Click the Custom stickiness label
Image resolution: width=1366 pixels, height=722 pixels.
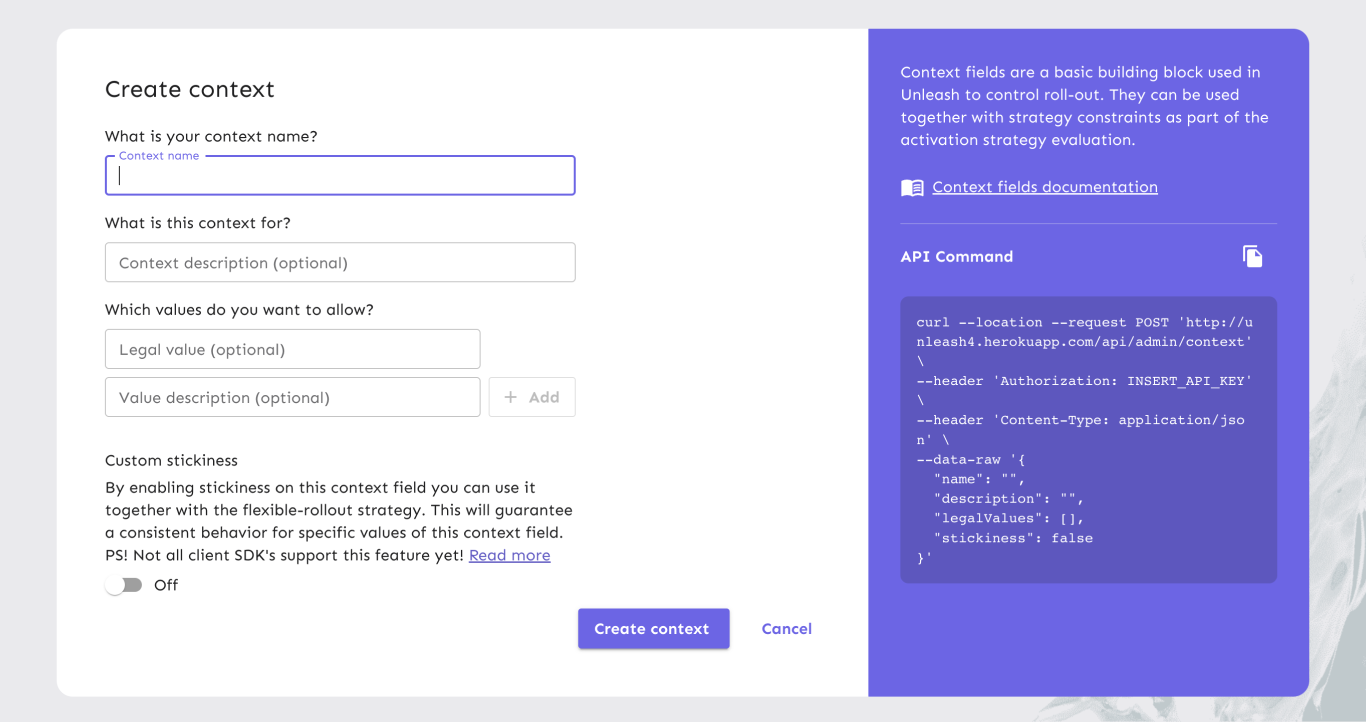pos(171,461)
